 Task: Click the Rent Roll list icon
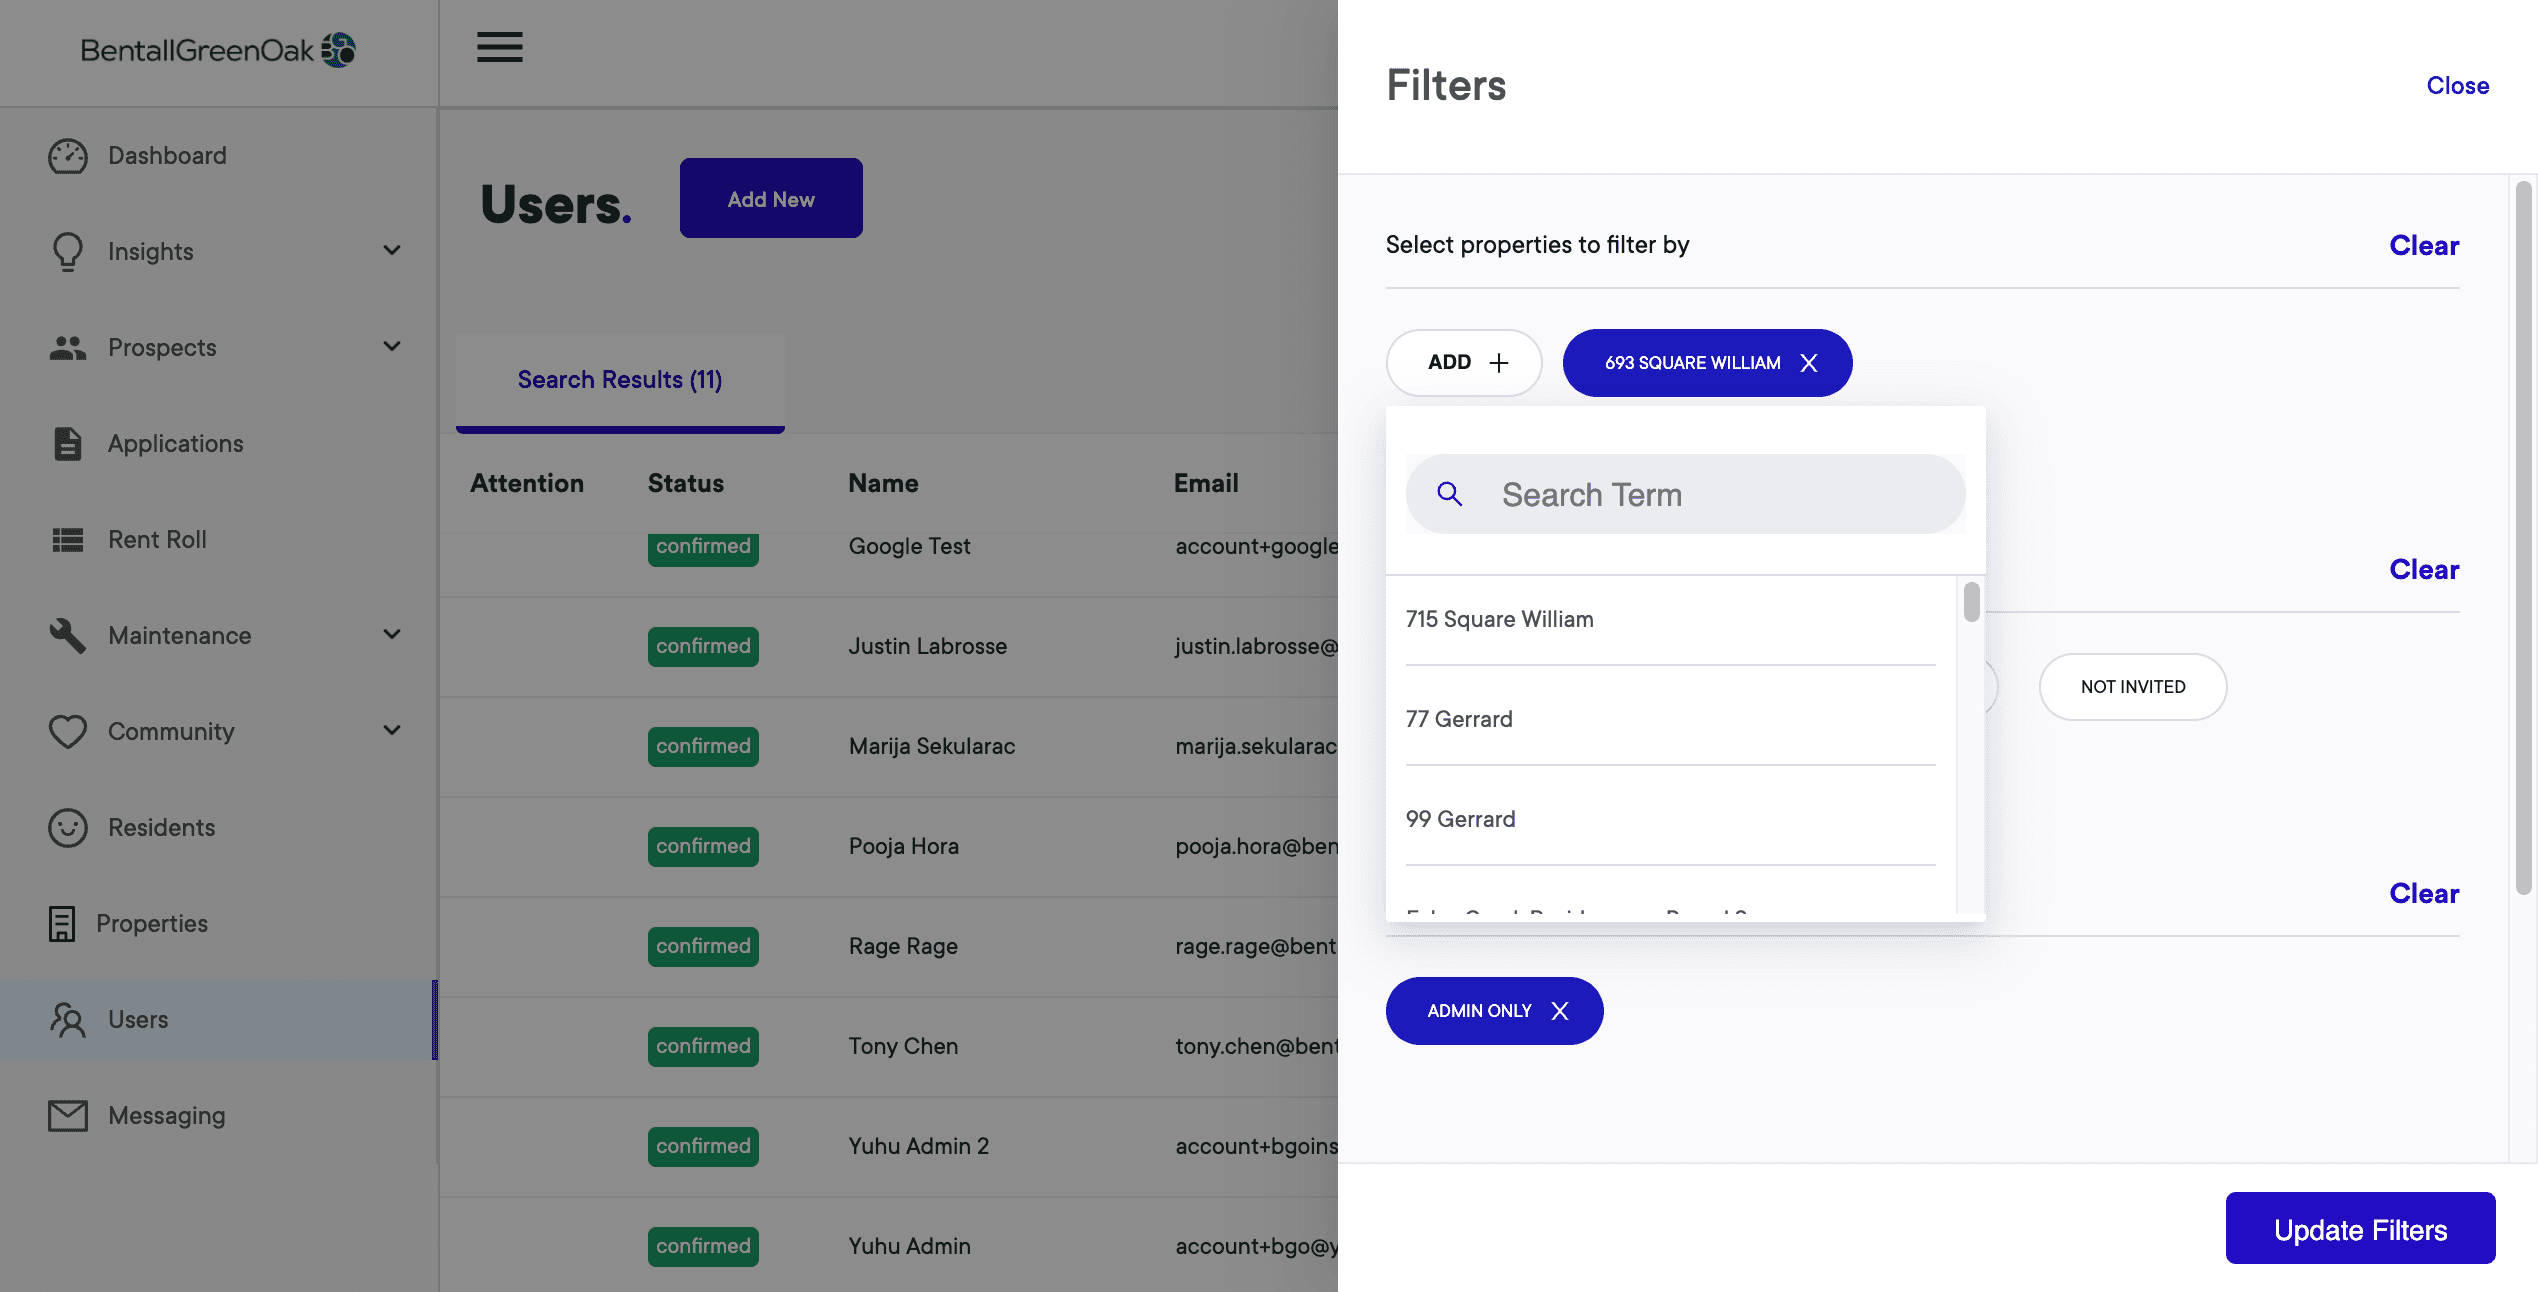[x=68, y=540]
